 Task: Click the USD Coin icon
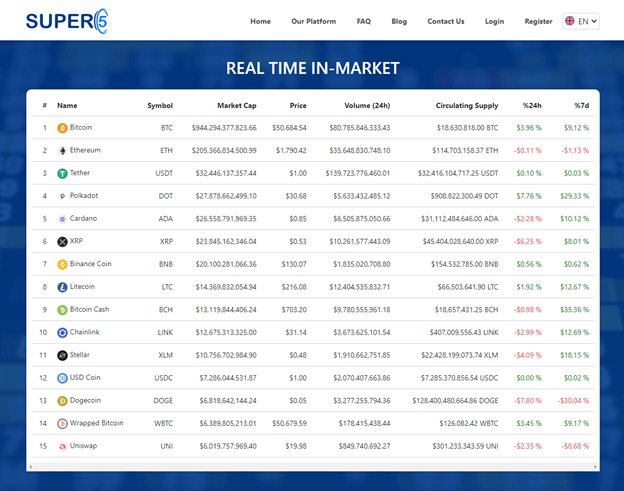click(62, 378)
